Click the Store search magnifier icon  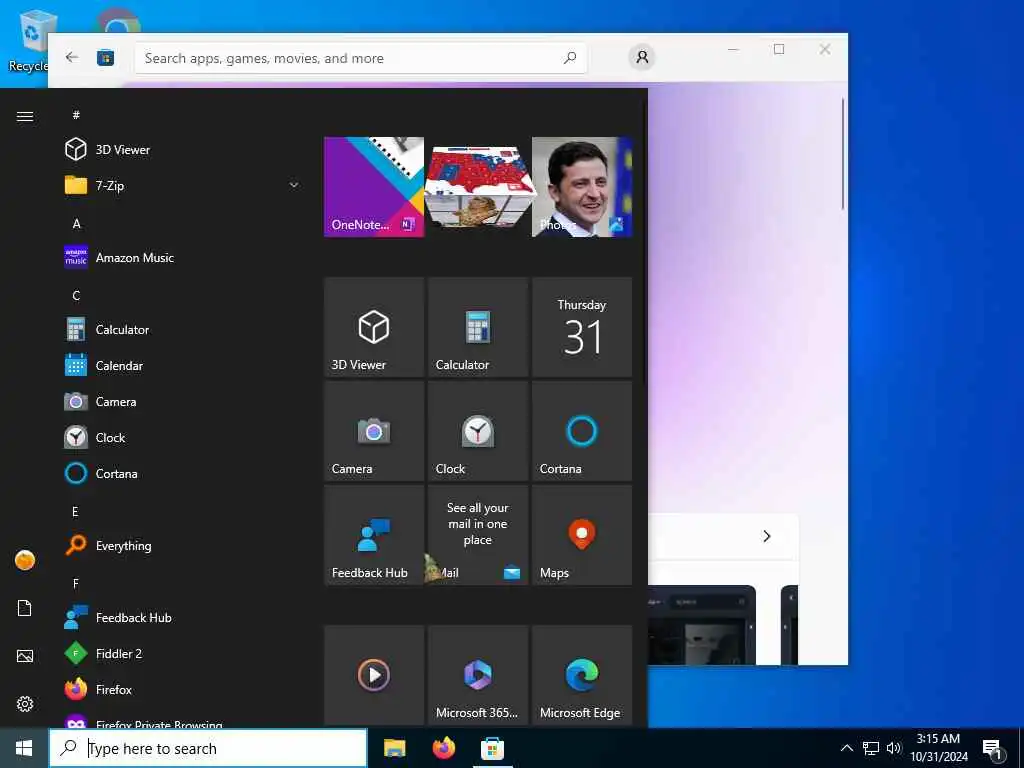coord(570,57)
